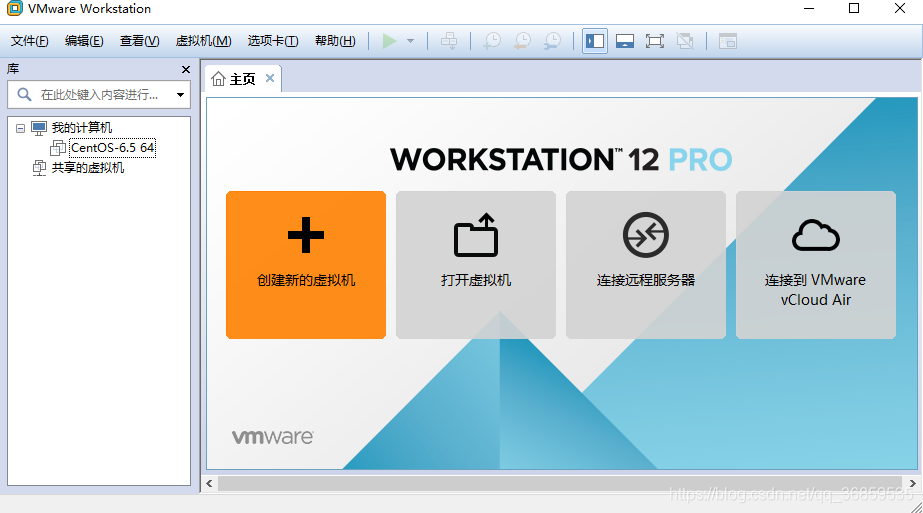Click the VMware Workstation title bar app icon
The image size is (923, 513).
point(15,8)
